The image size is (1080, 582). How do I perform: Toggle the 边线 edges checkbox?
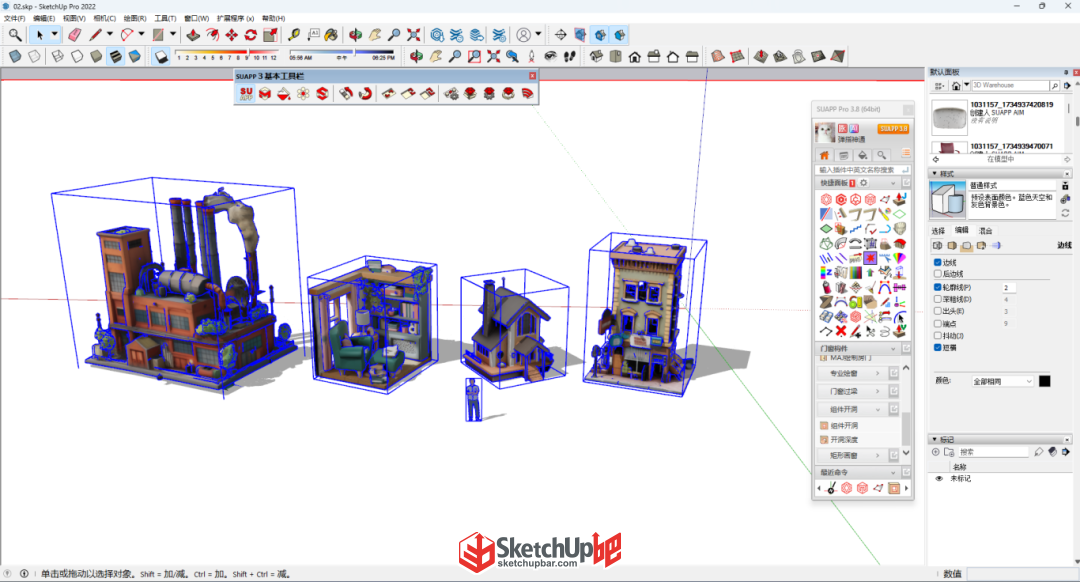(x=937, y=262)
